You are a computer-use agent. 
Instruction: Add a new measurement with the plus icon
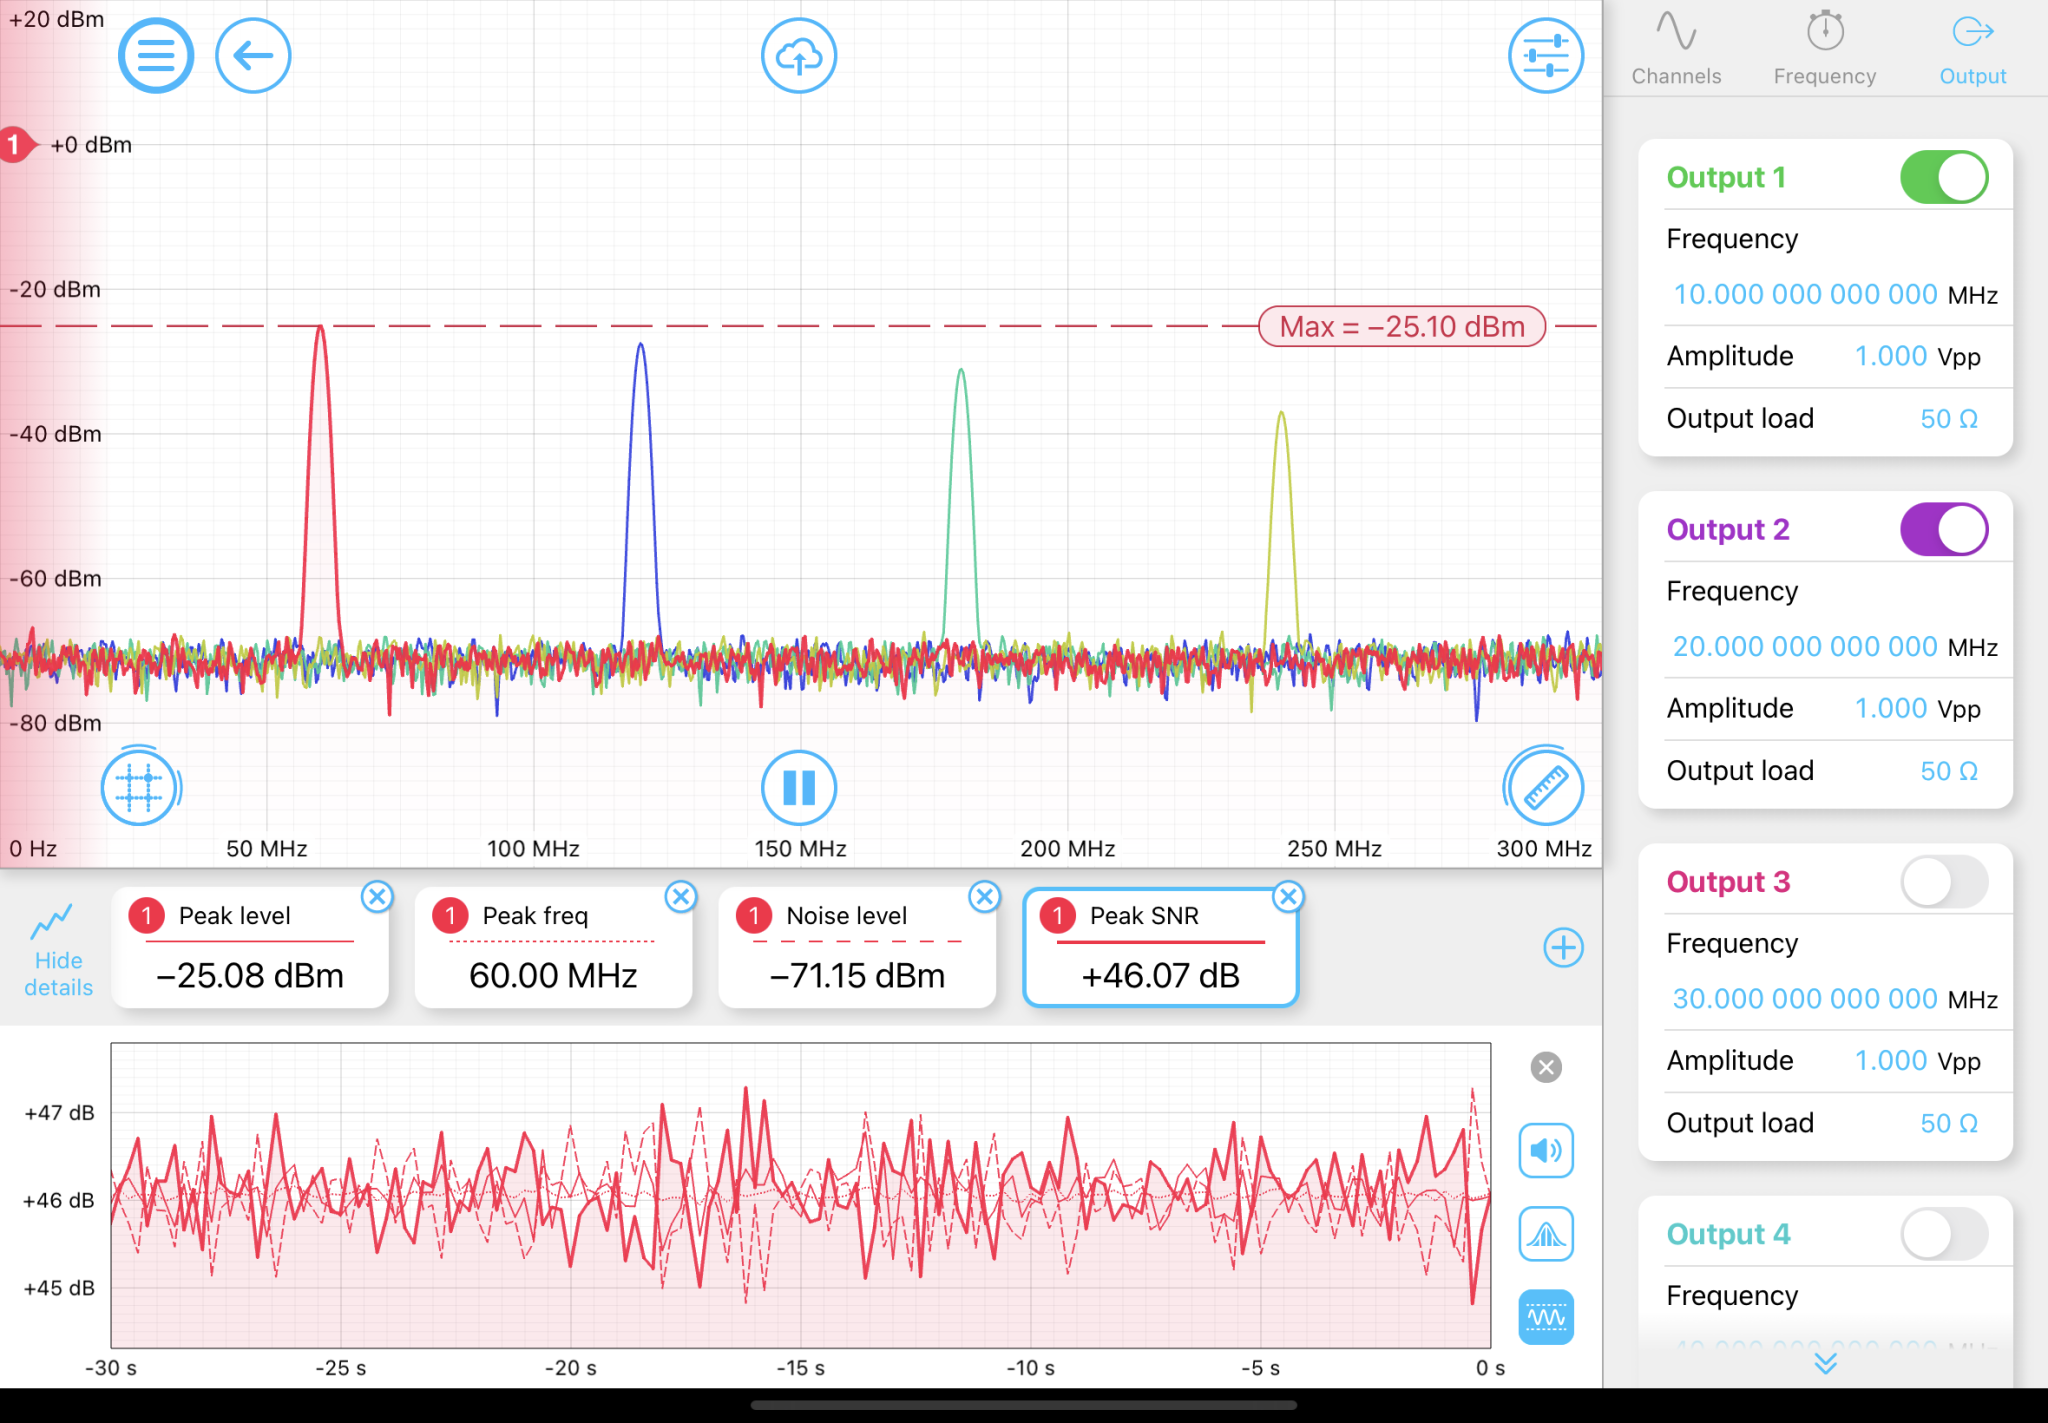coord(1563,947)
